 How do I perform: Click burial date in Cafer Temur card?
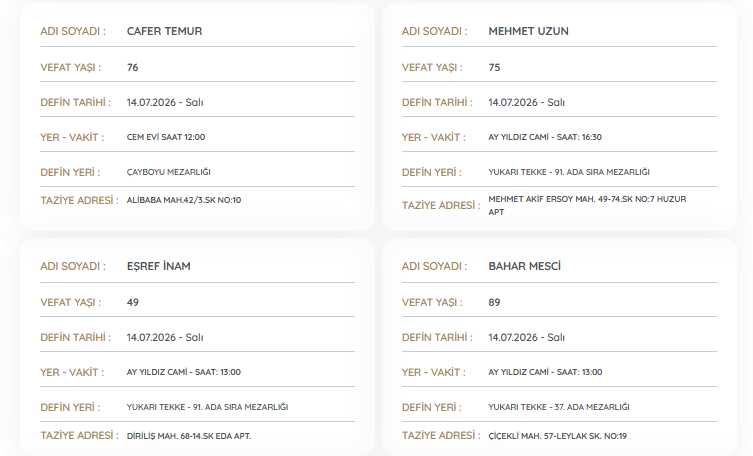click(x=165, y=102)
